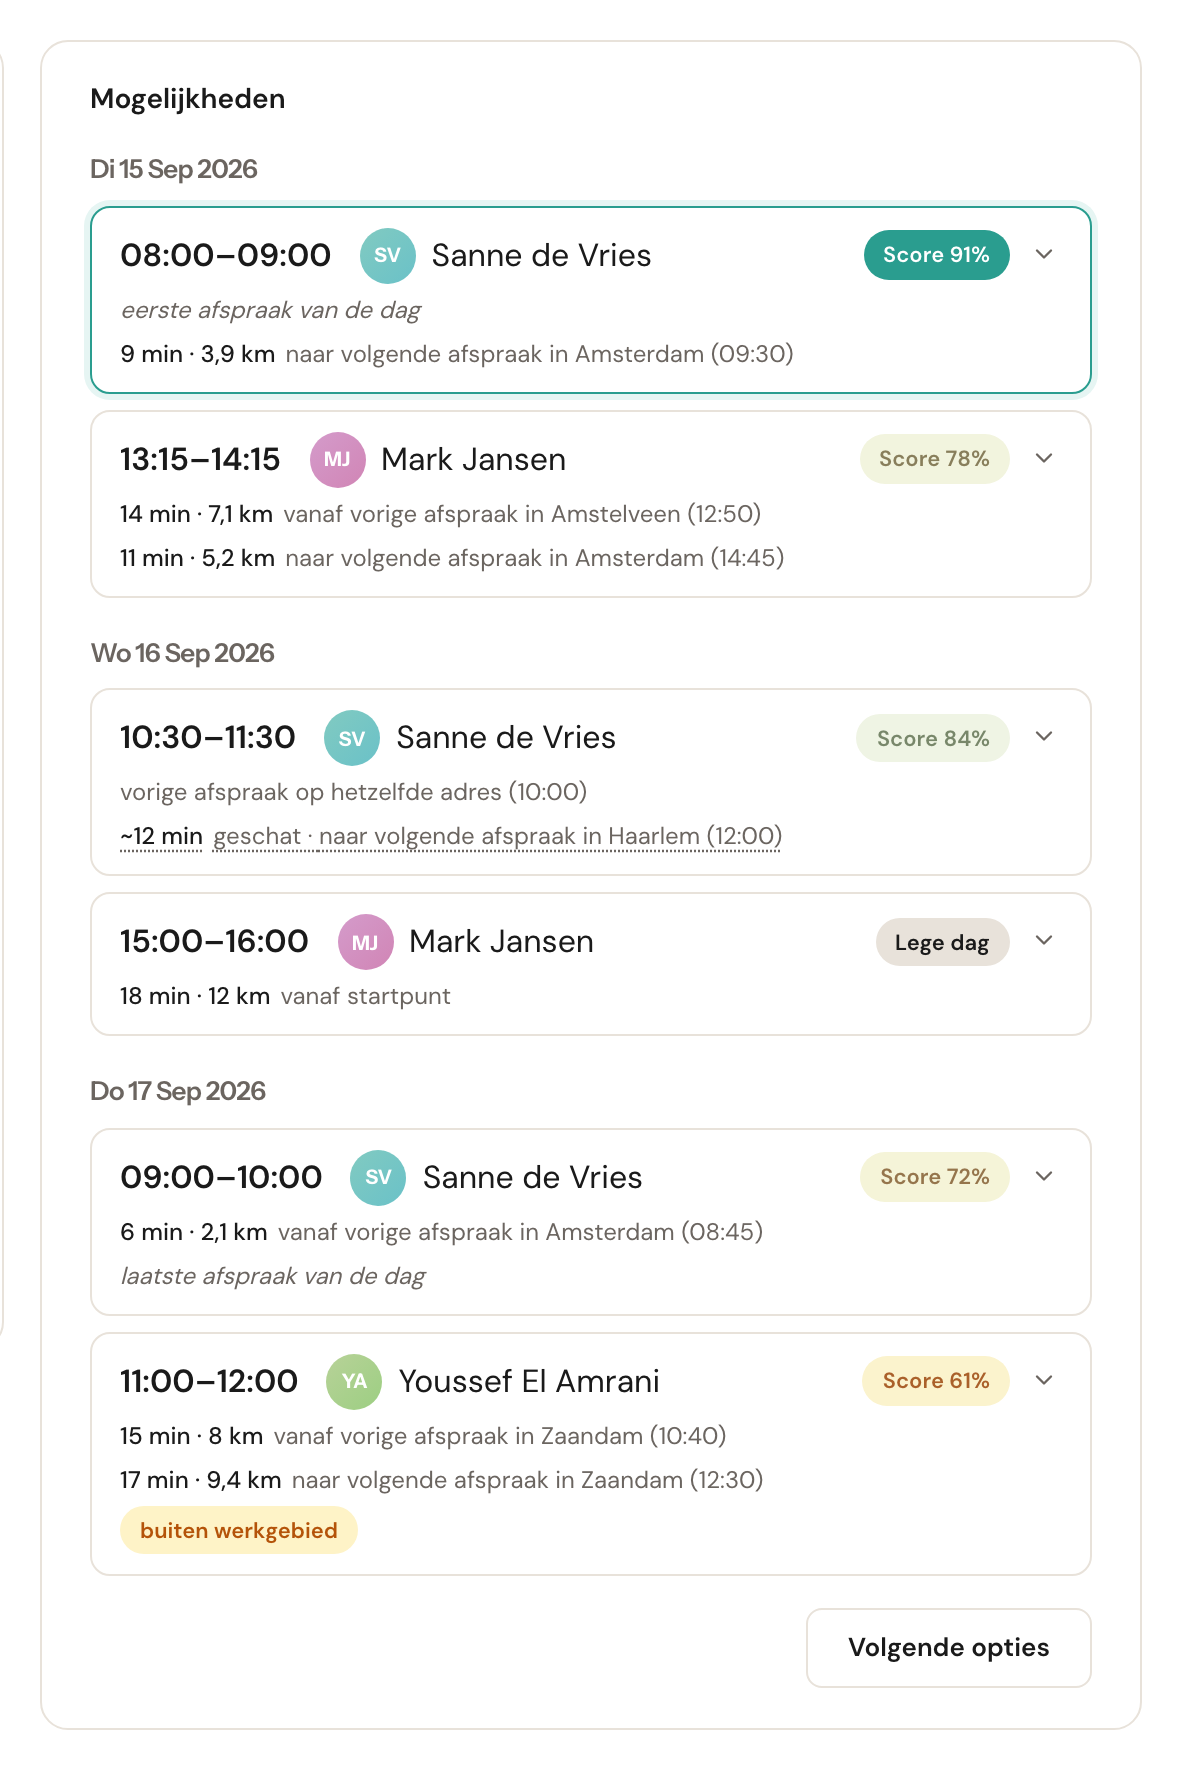Expand the 08:00–09:00 Sanne de Vries option

coord(1044,254)
